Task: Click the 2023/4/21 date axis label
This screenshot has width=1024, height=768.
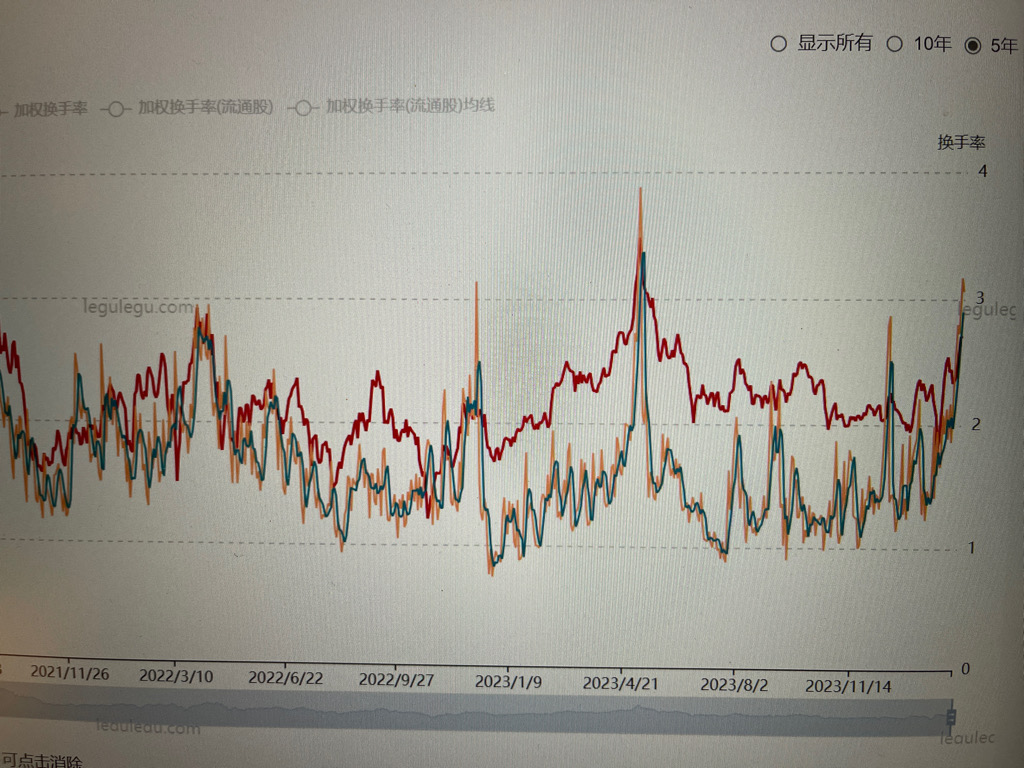Action: pos(620,684)
